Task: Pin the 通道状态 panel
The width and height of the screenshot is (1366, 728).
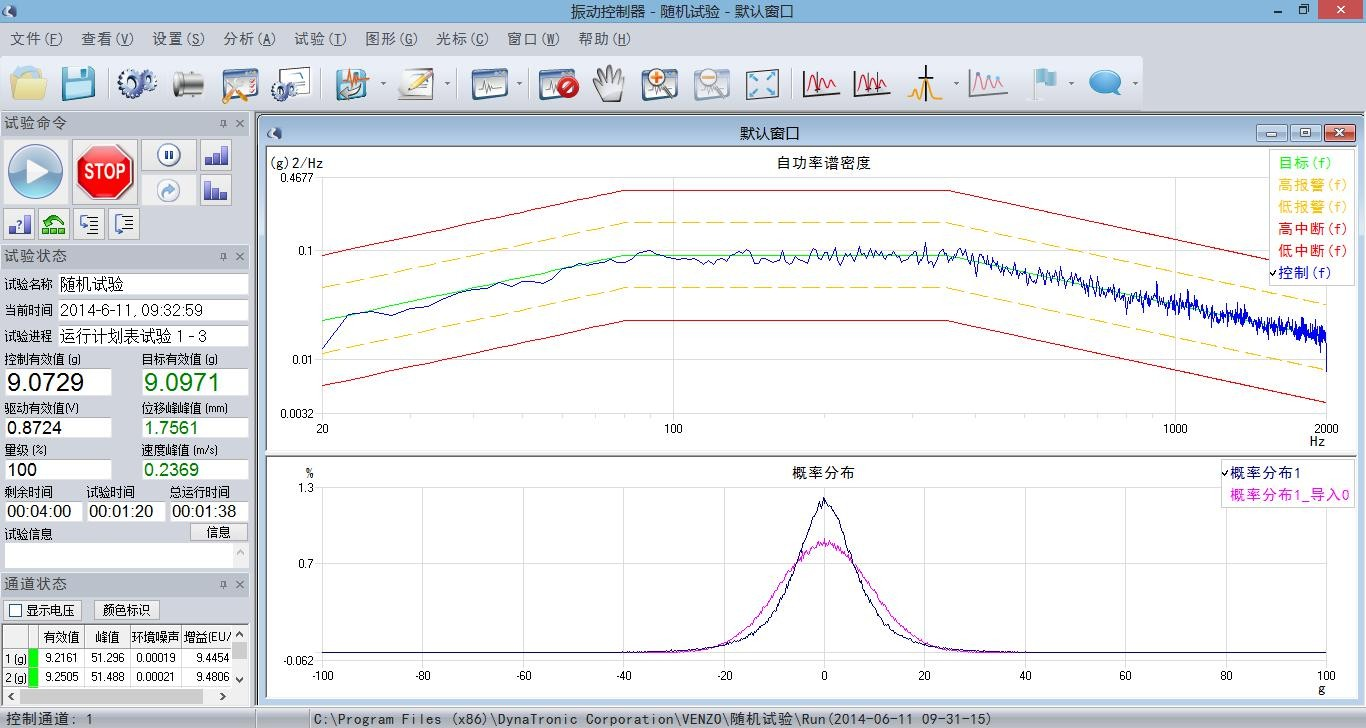Action: pyautogui.click(x=223, y=584)
